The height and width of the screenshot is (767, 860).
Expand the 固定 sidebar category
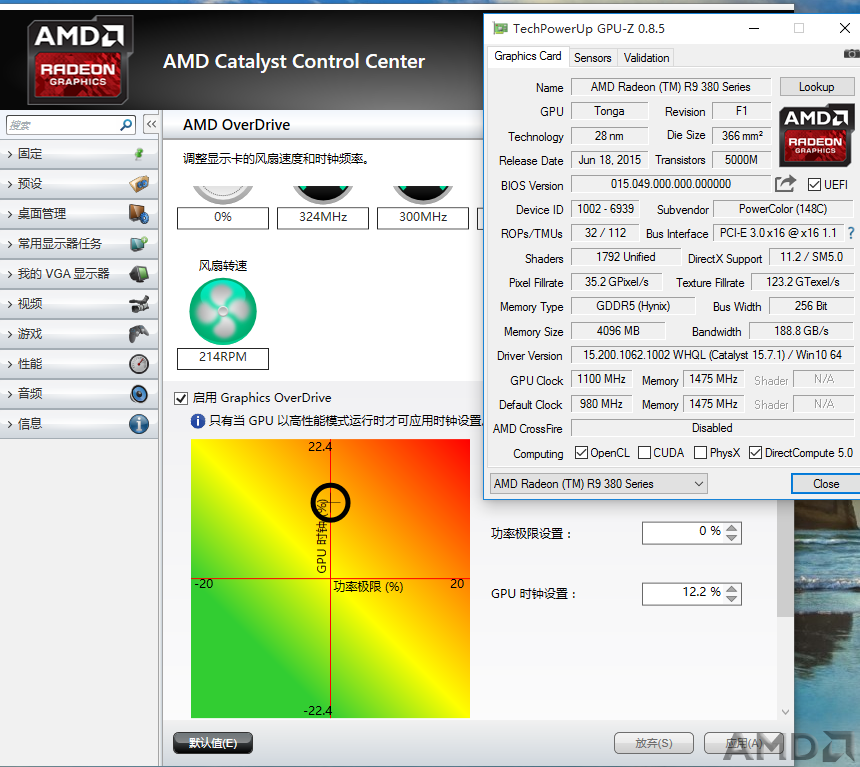(x=79, y=154)
